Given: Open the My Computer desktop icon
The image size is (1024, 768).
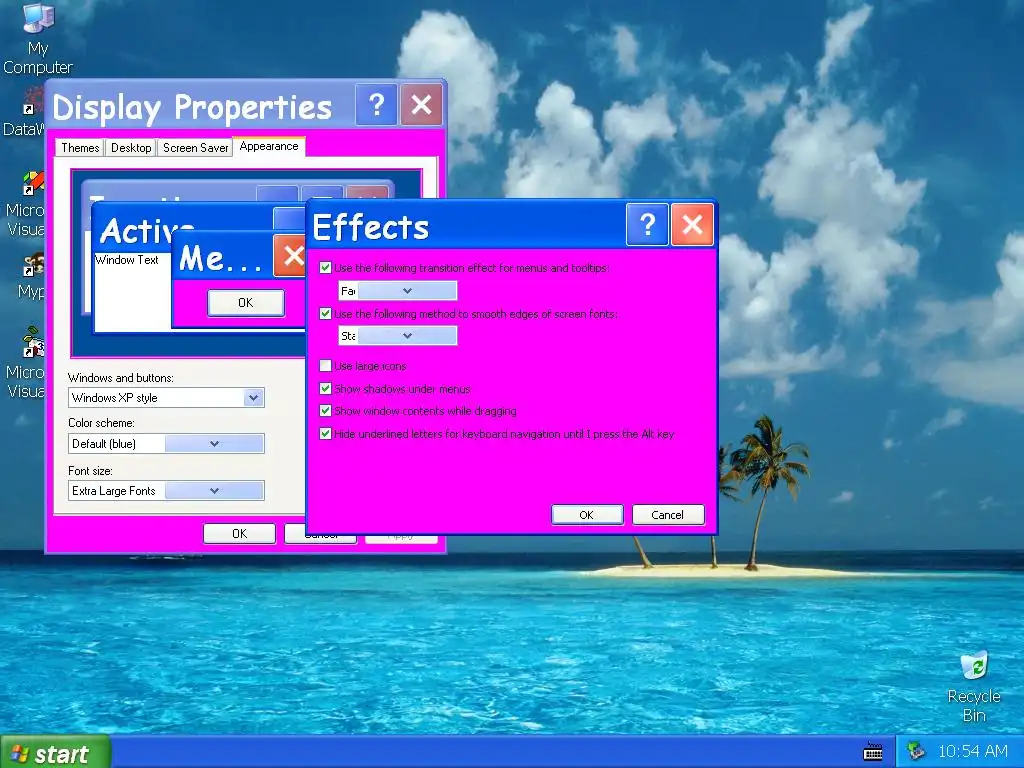Looking at the screenshot, I should 38,38.
